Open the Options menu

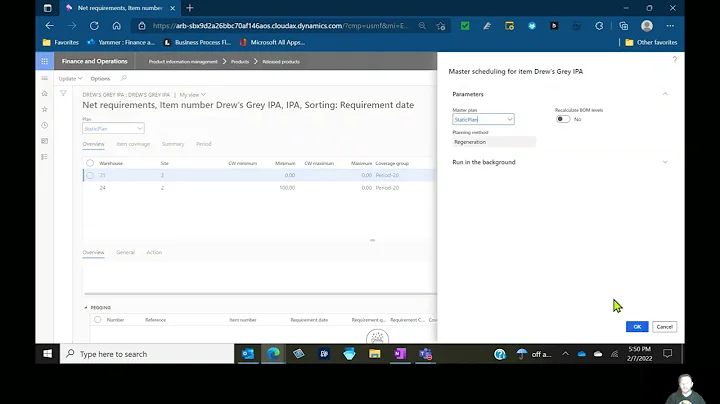point(100,79)
